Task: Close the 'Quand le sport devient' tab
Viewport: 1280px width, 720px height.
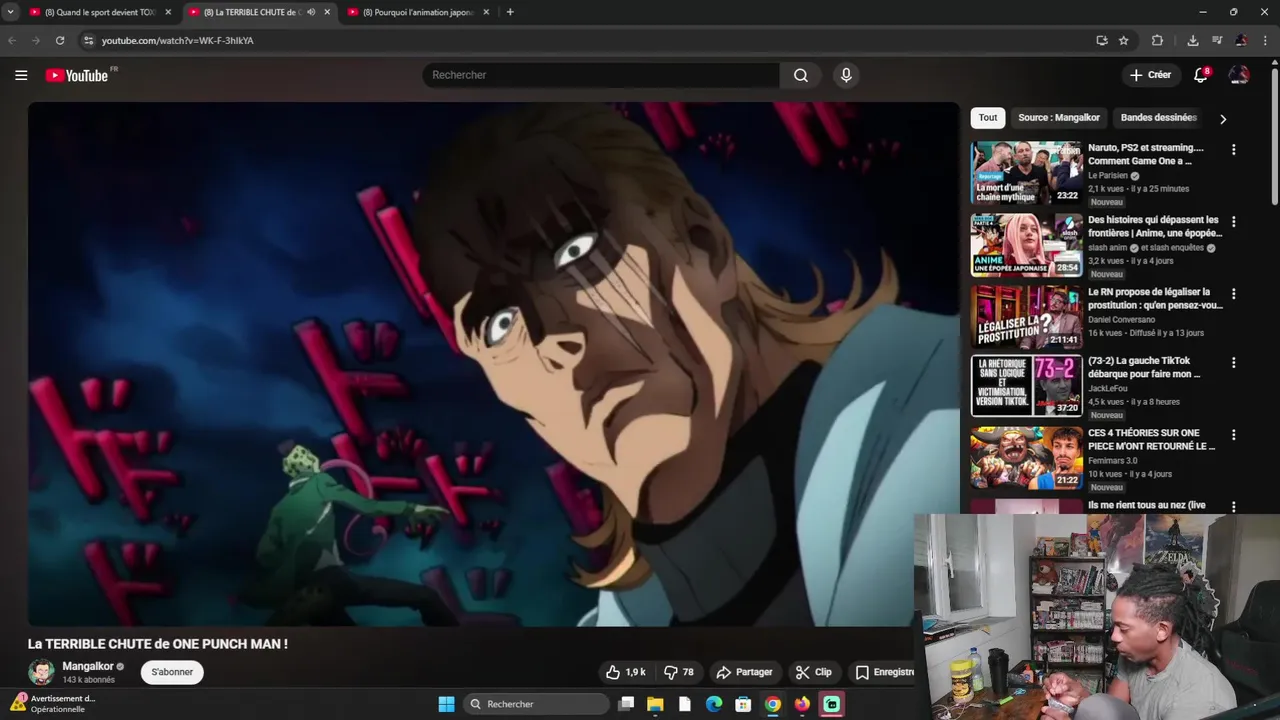Action: 168,12
